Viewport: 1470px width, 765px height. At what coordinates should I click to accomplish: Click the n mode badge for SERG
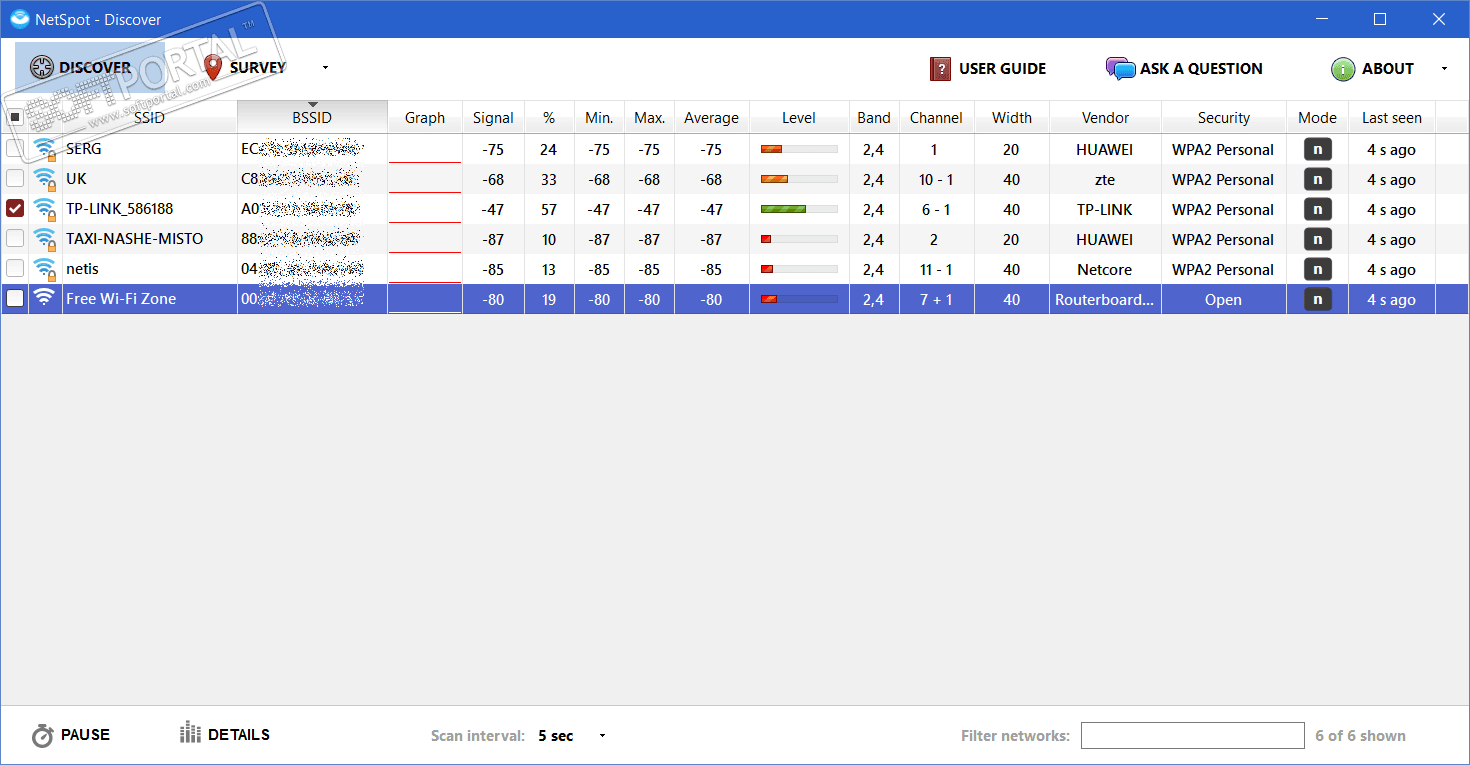pyautogui.click(x=1317, y=150)
